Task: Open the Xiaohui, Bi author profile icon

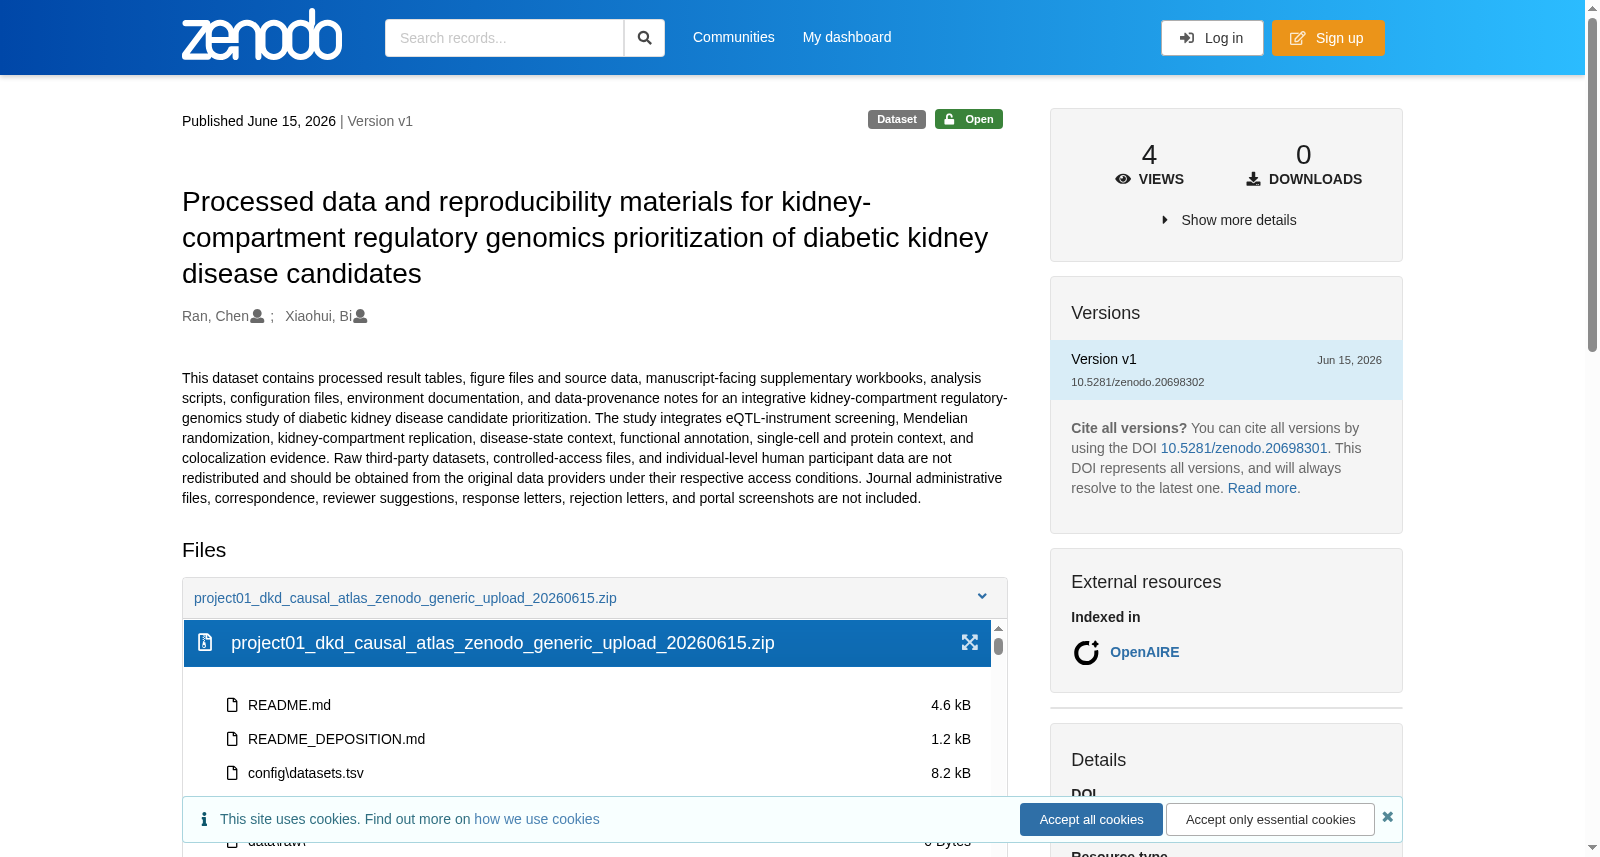Action: point(361,316)
